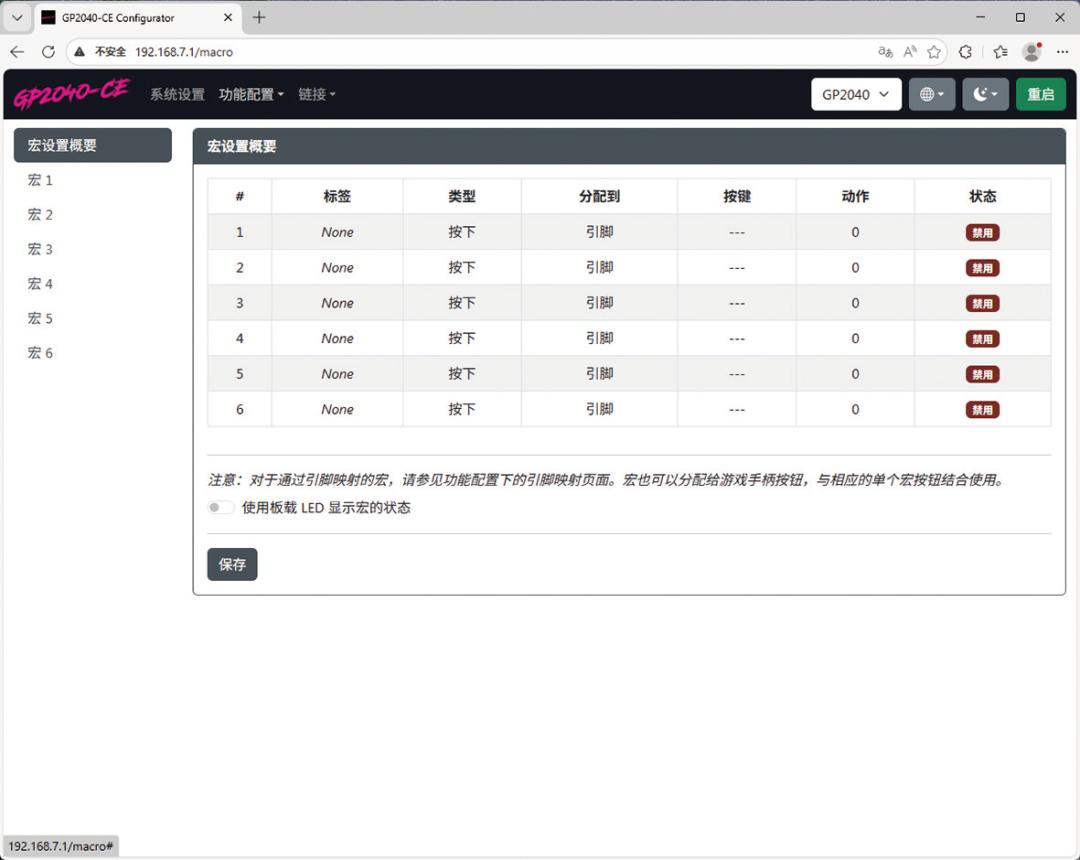
Task: Click the 标签 column header
Action: tap(338, 196)
